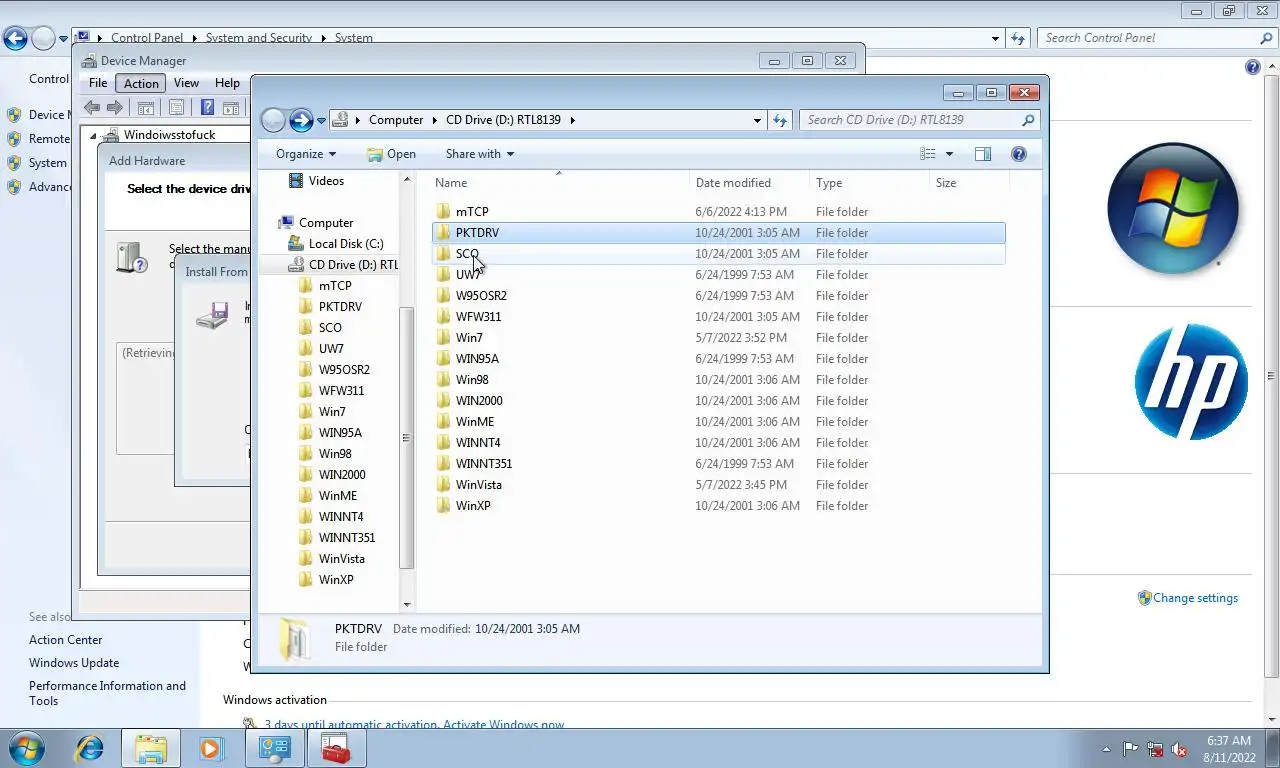The height and width of the screenshot is (768, 1280).
Task: Open Help menu in Device Manager
Action: [x=227, y=83]
